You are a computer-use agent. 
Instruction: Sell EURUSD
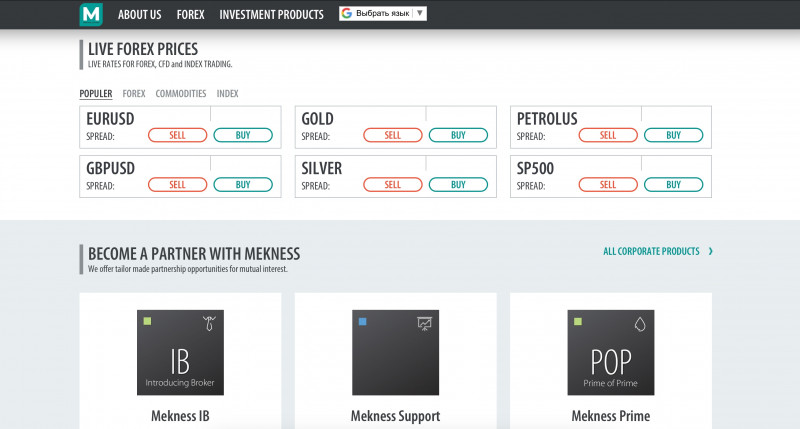tap(178, 135)
